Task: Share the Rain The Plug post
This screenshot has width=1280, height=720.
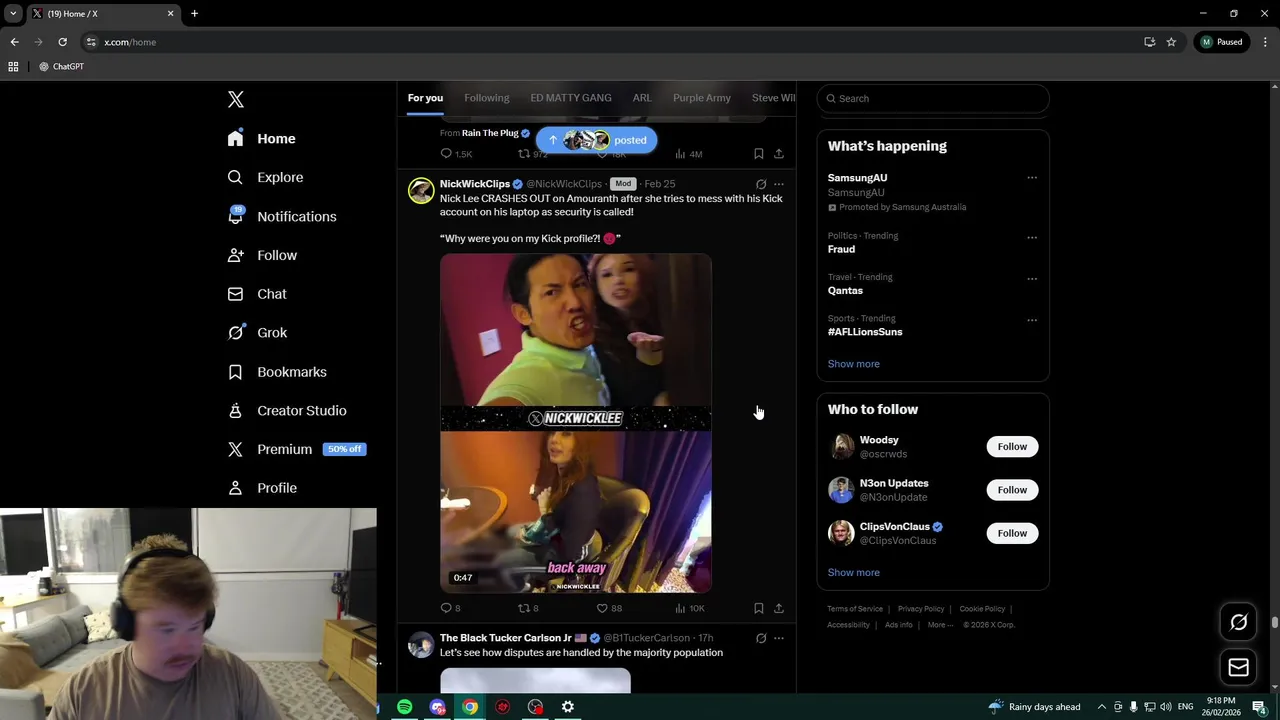Action: (779, 154)
